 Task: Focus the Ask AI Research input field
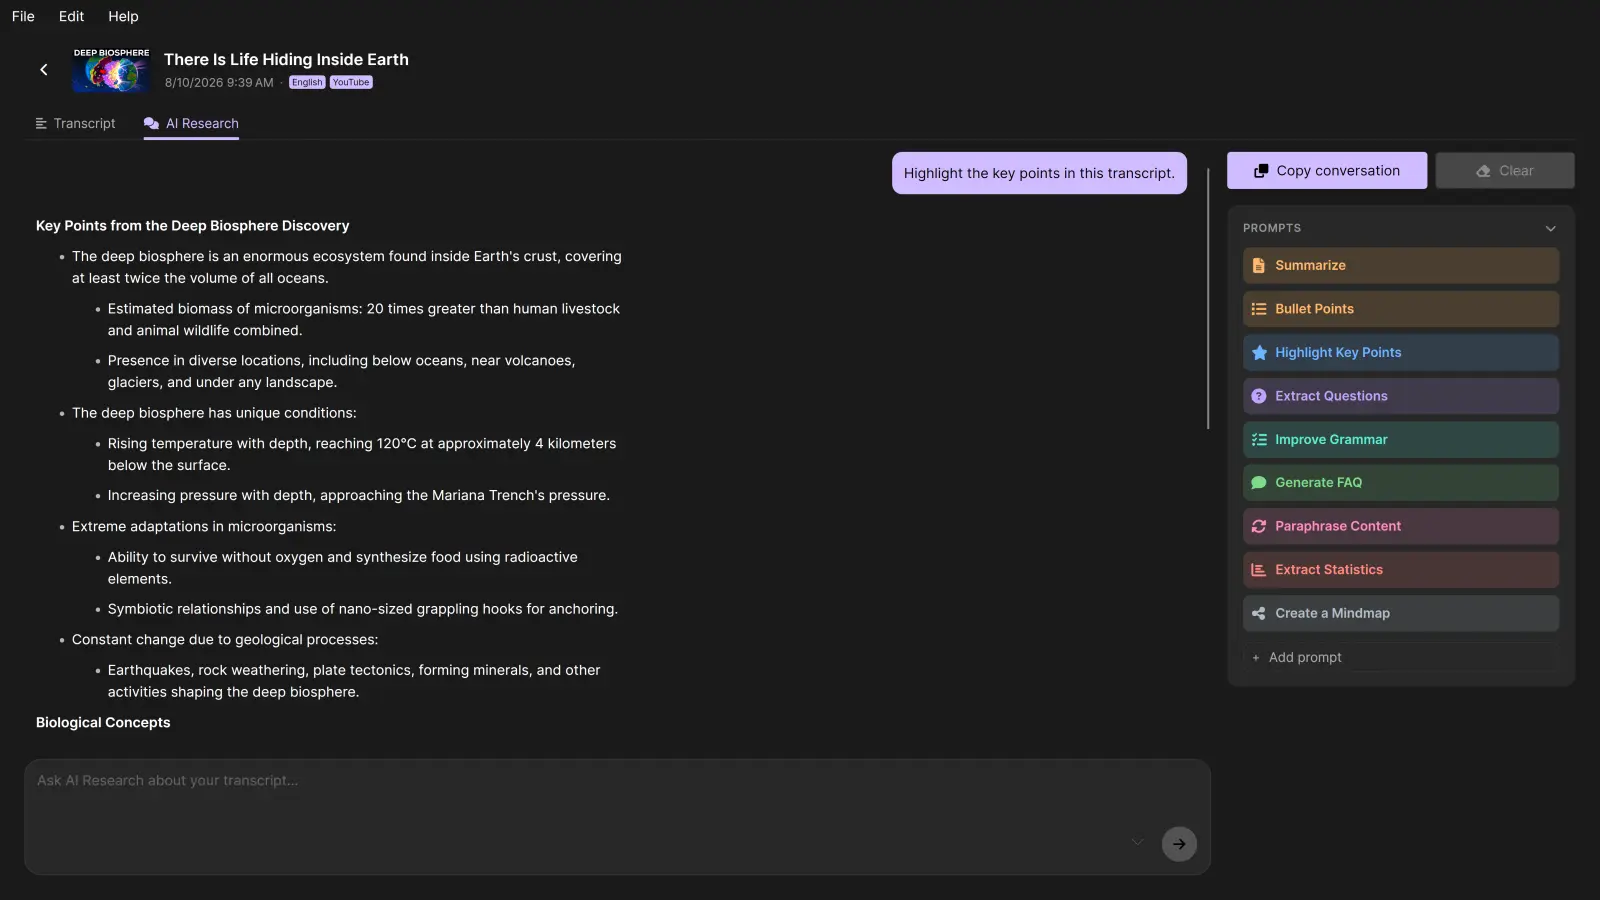(x=617, y=817)
